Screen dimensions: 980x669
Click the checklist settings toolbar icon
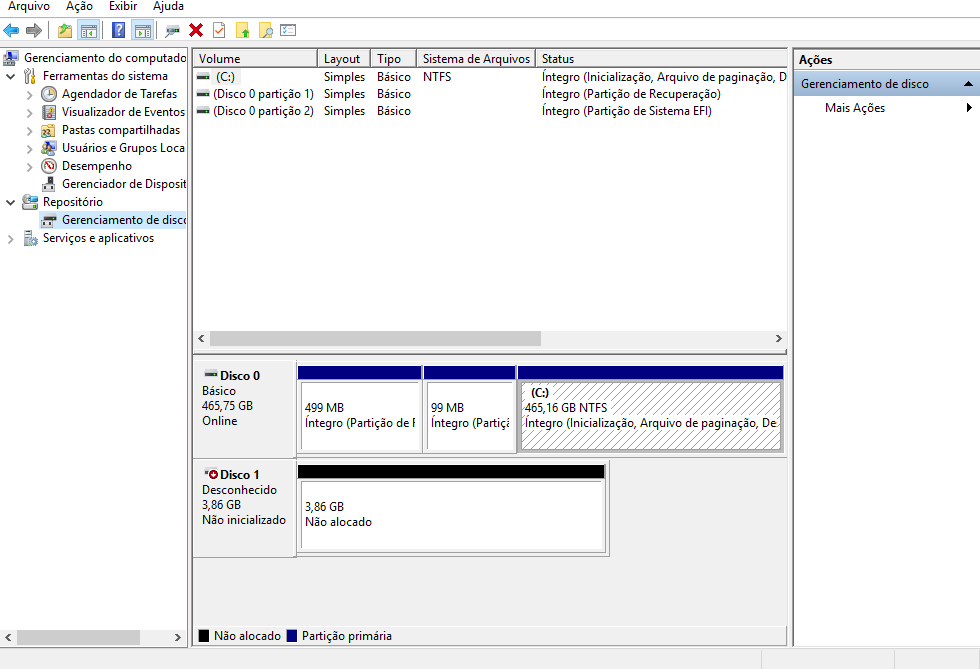288,30
